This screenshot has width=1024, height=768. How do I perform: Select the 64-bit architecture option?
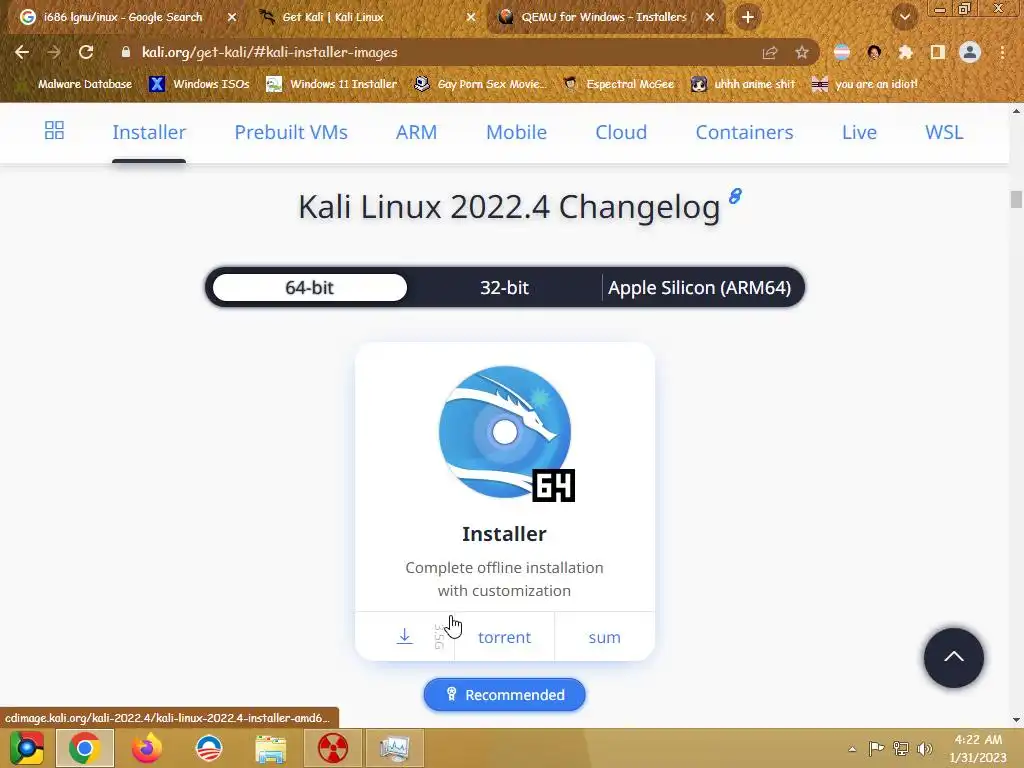[310, 287]
